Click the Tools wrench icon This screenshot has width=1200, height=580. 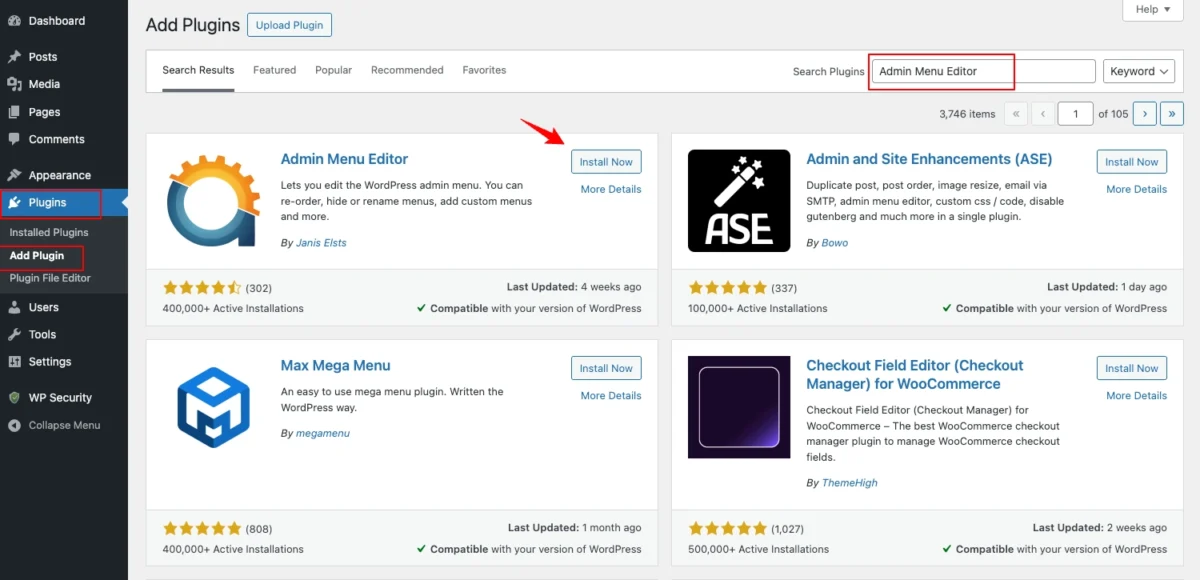(x=14, y=334)
